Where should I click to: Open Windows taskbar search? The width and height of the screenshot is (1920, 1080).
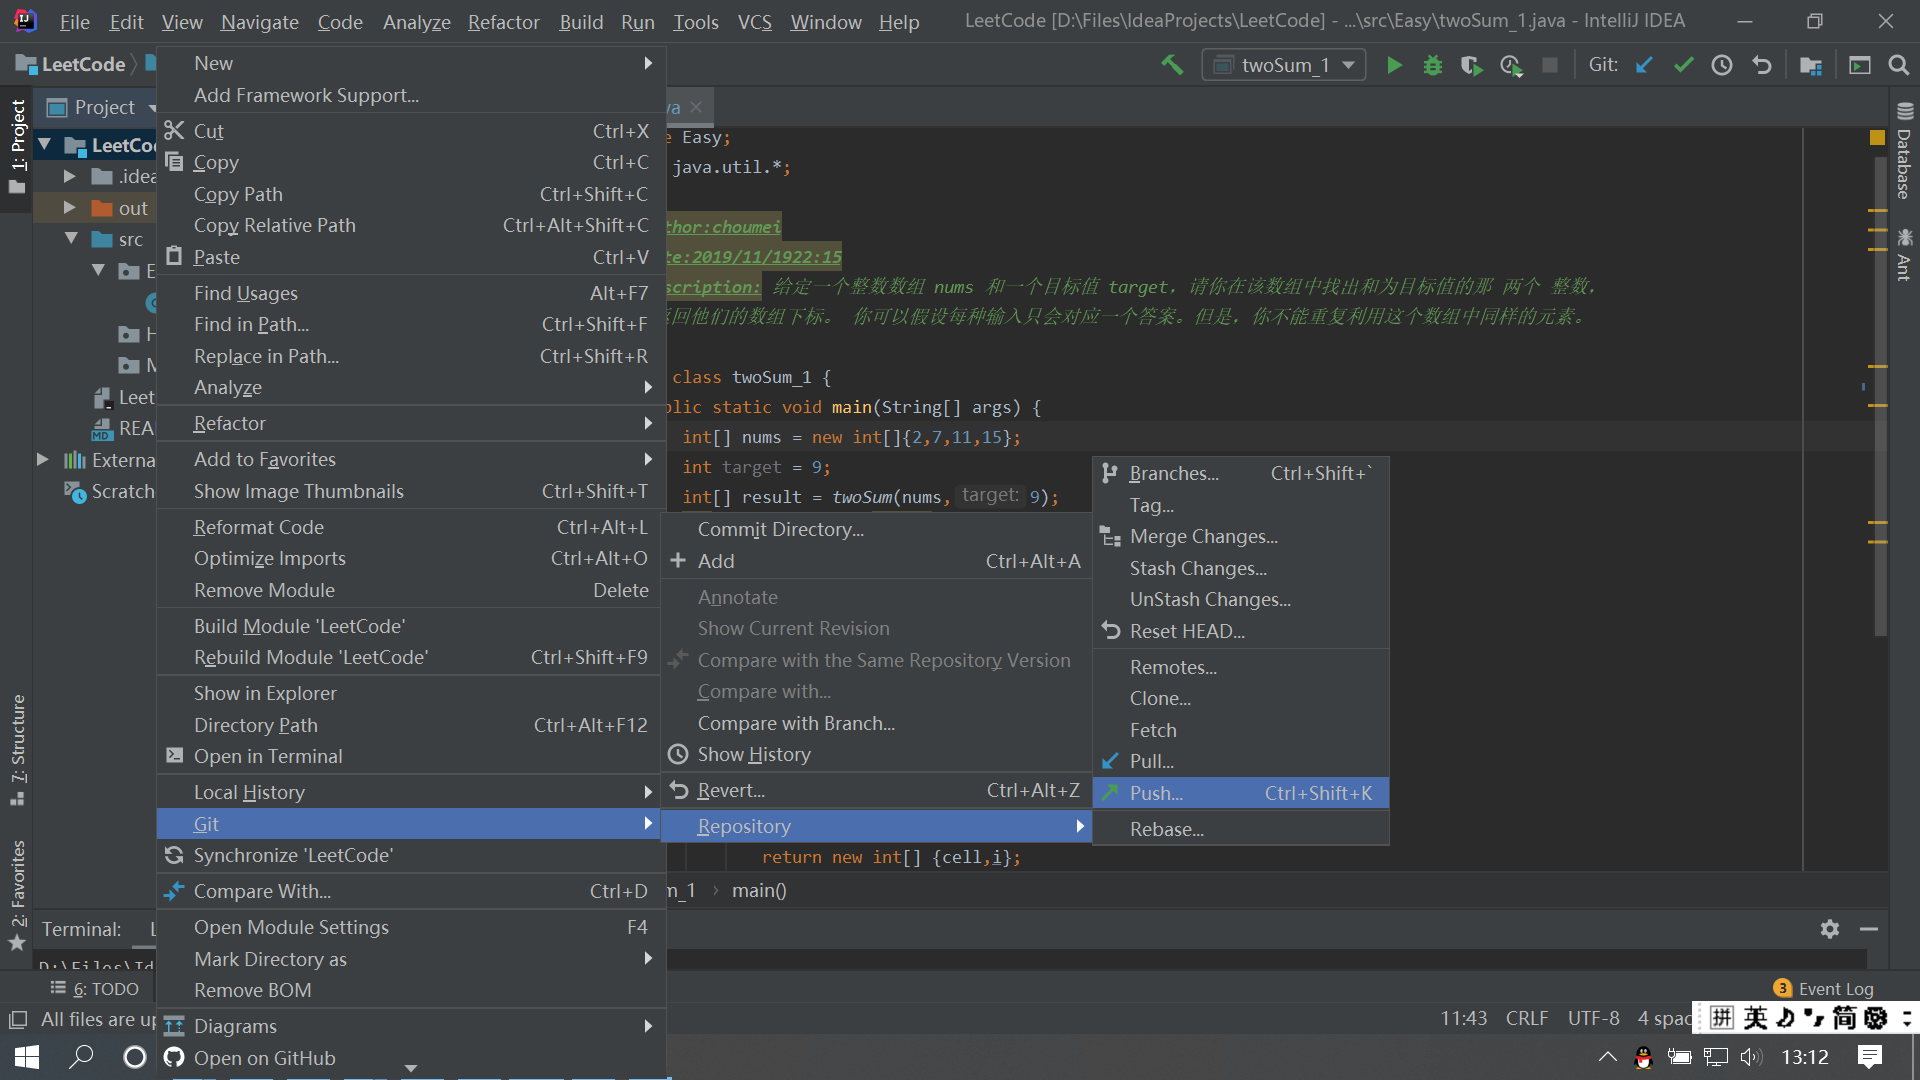click(x=81, y=1057)
